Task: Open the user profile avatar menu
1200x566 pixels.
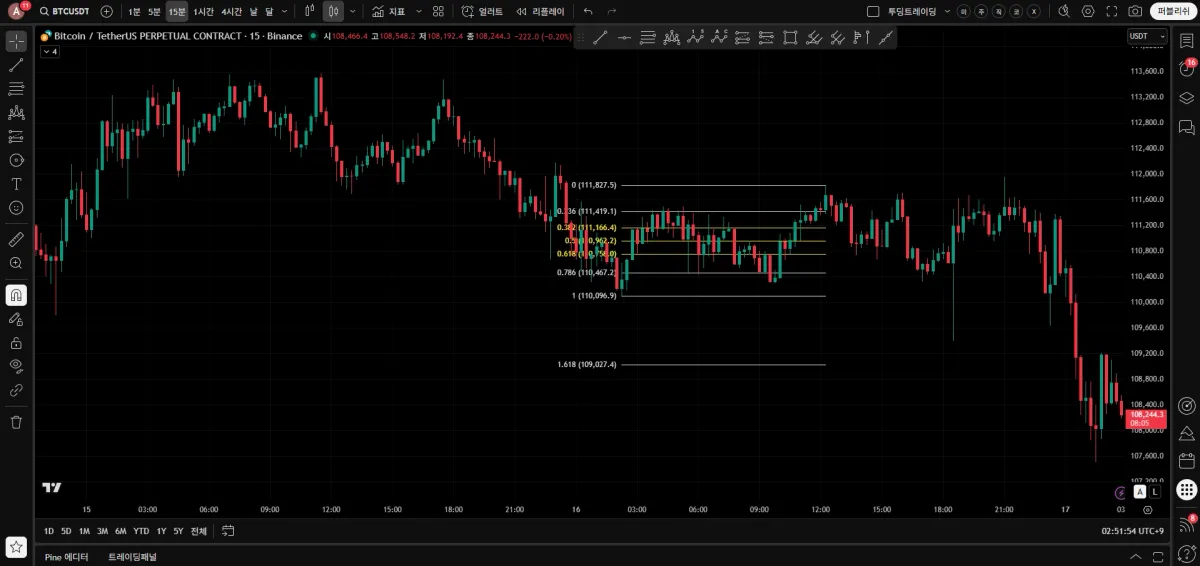Action: [18, 11]
